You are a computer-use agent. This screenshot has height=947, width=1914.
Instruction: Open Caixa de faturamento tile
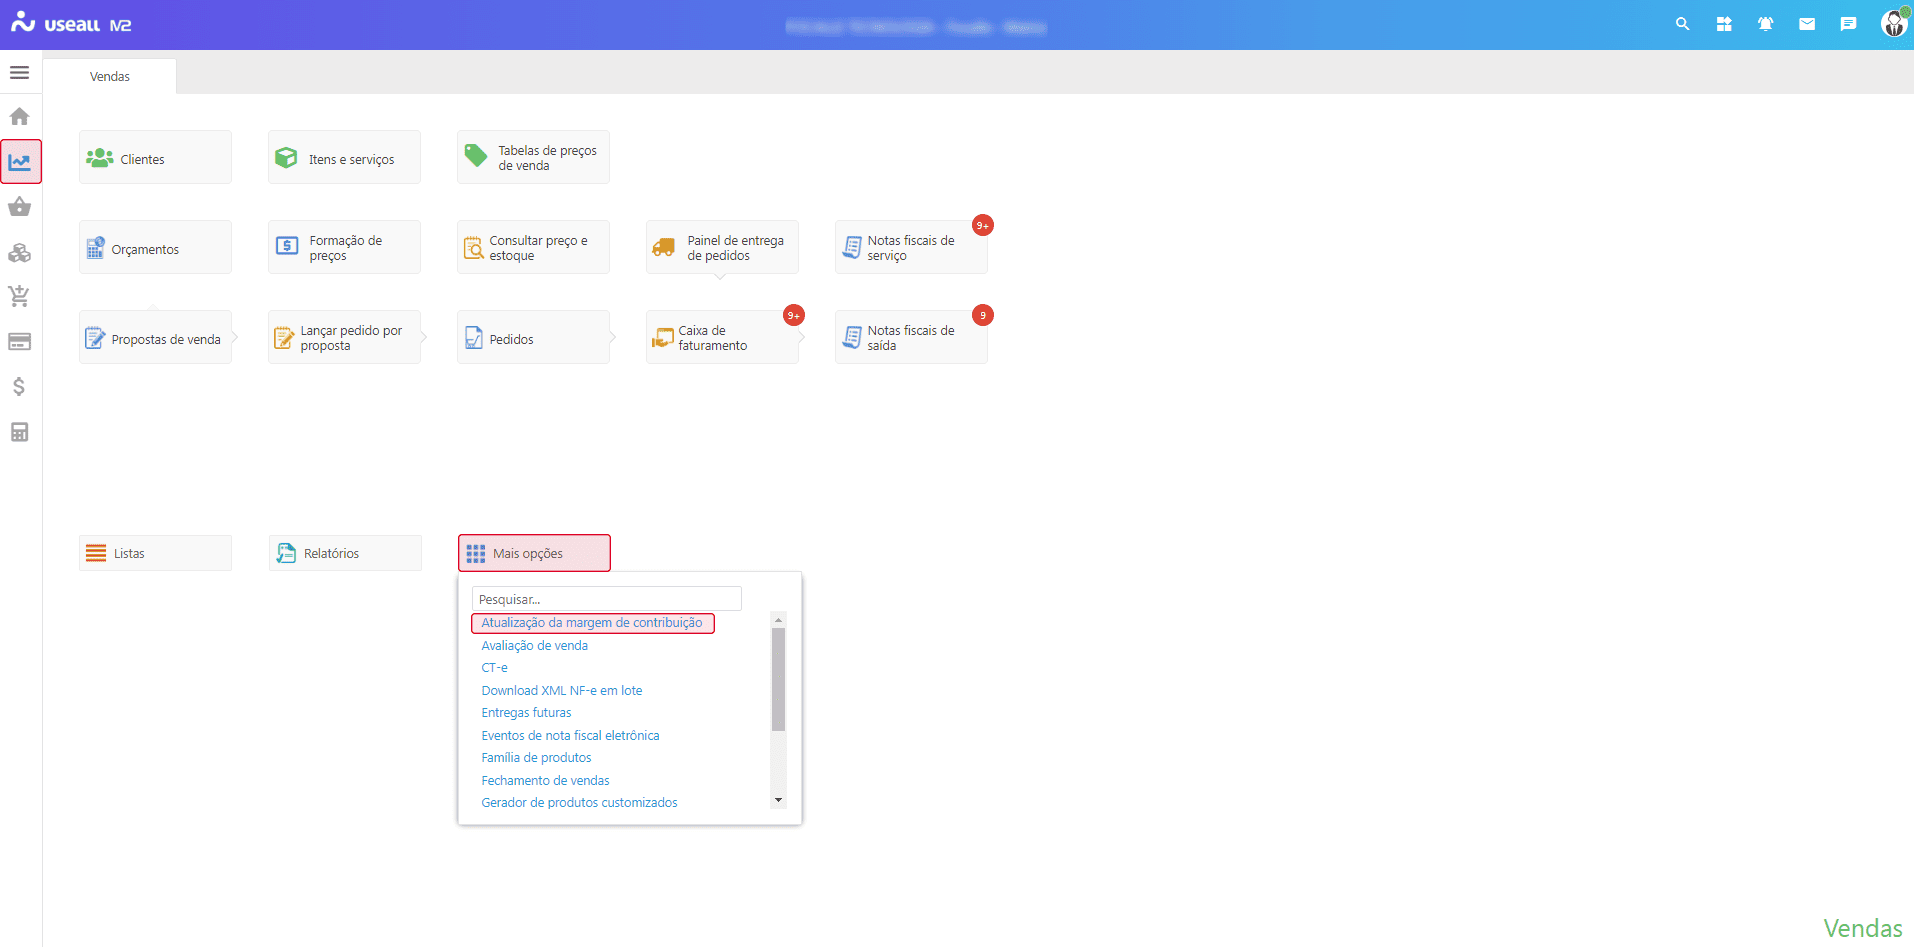point(721,338)
